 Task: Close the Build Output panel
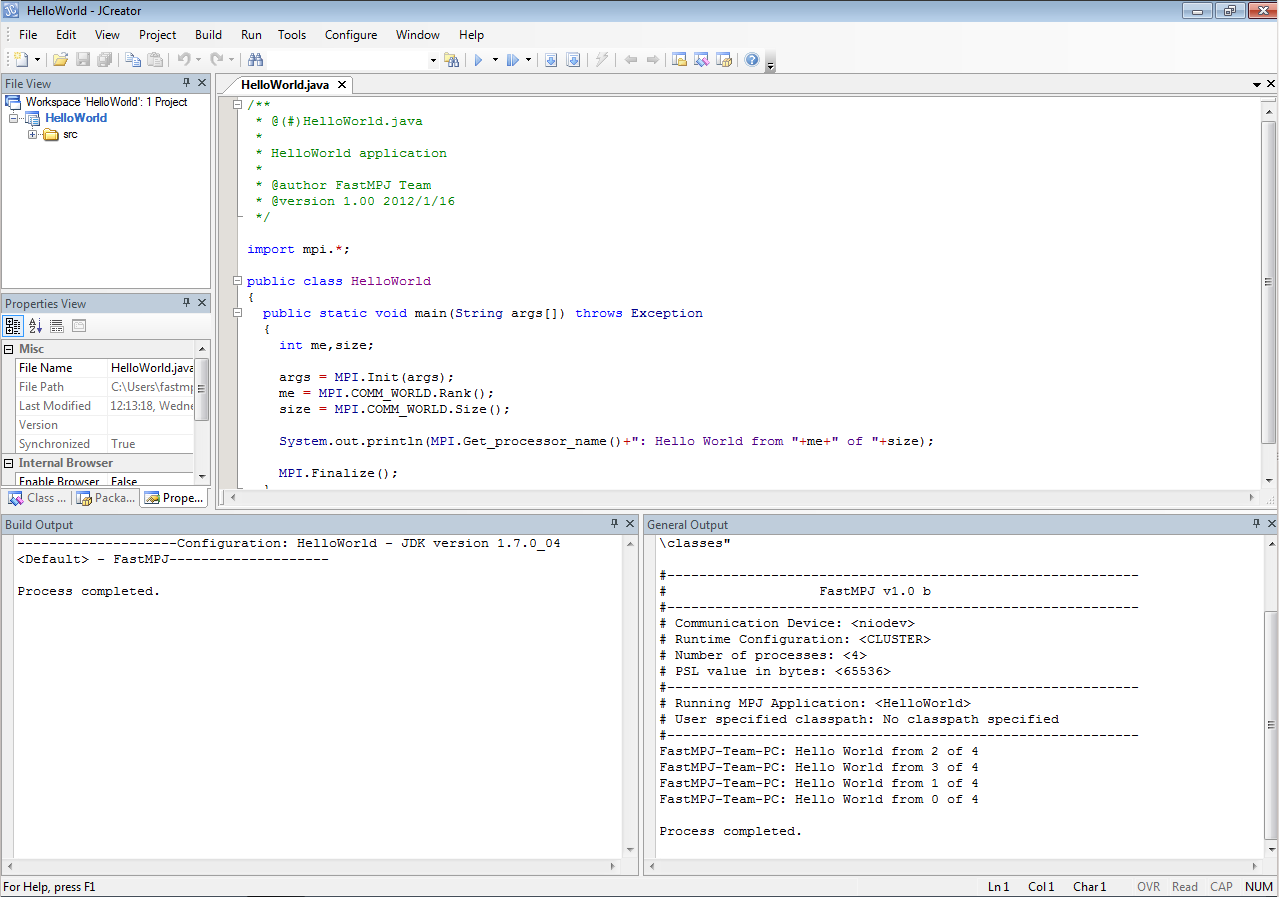point(630,524)
